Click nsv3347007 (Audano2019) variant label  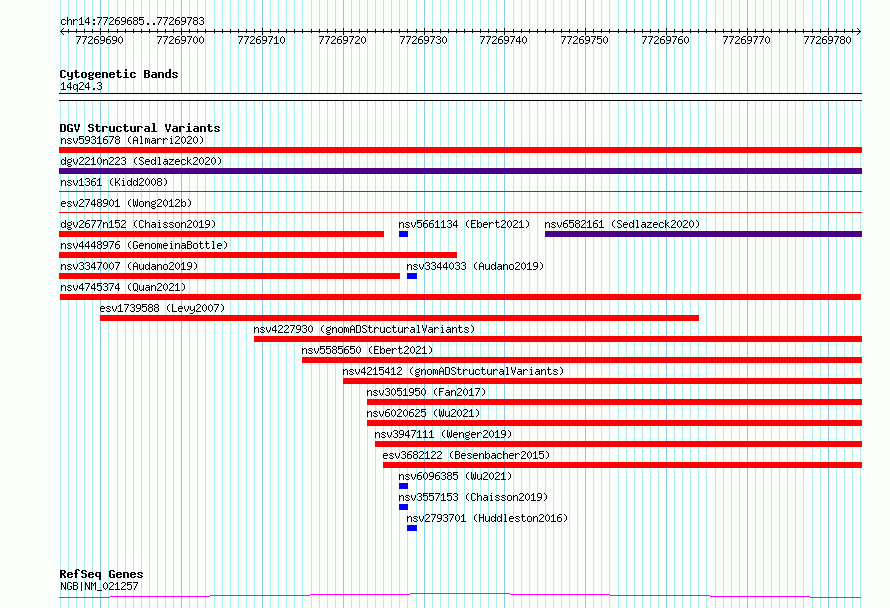pos(129,266)
